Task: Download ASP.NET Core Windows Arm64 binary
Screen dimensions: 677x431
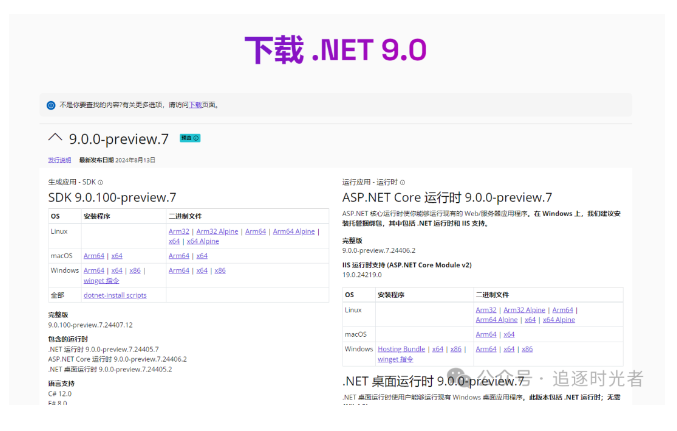Action: click(486, 349)
